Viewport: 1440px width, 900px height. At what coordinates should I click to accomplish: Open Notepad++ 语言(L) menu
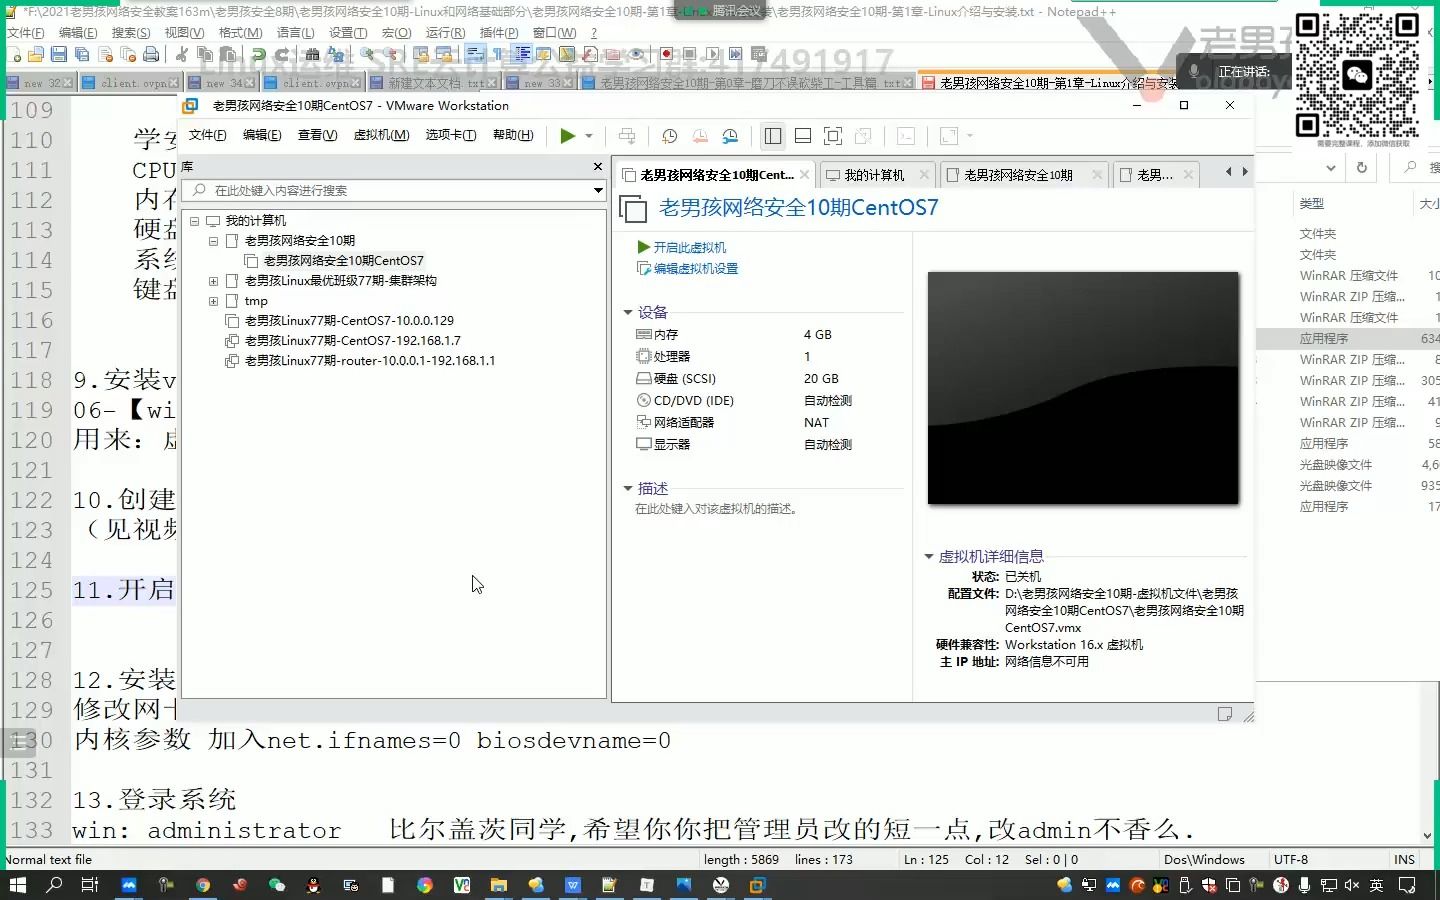click(x=296, y=33)
